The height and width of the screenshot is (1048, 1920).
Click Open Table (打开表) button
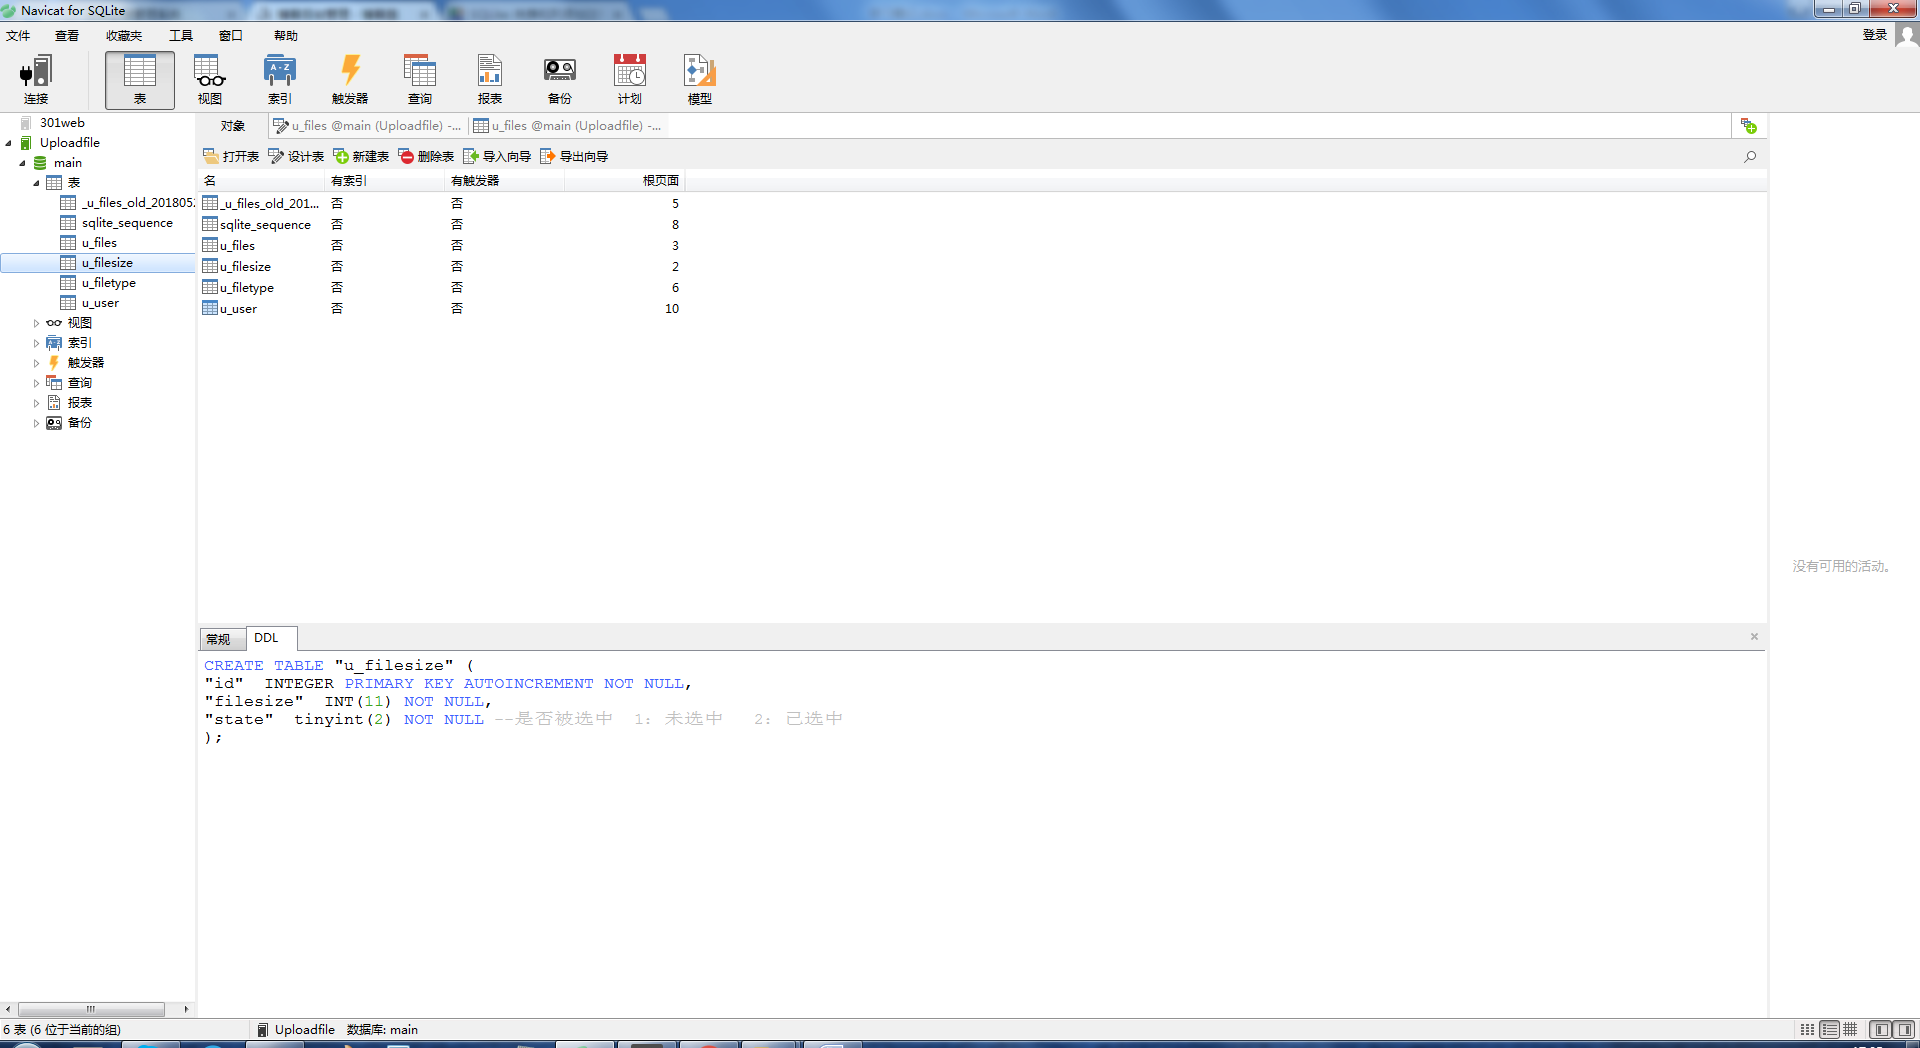tap(231, 156)
